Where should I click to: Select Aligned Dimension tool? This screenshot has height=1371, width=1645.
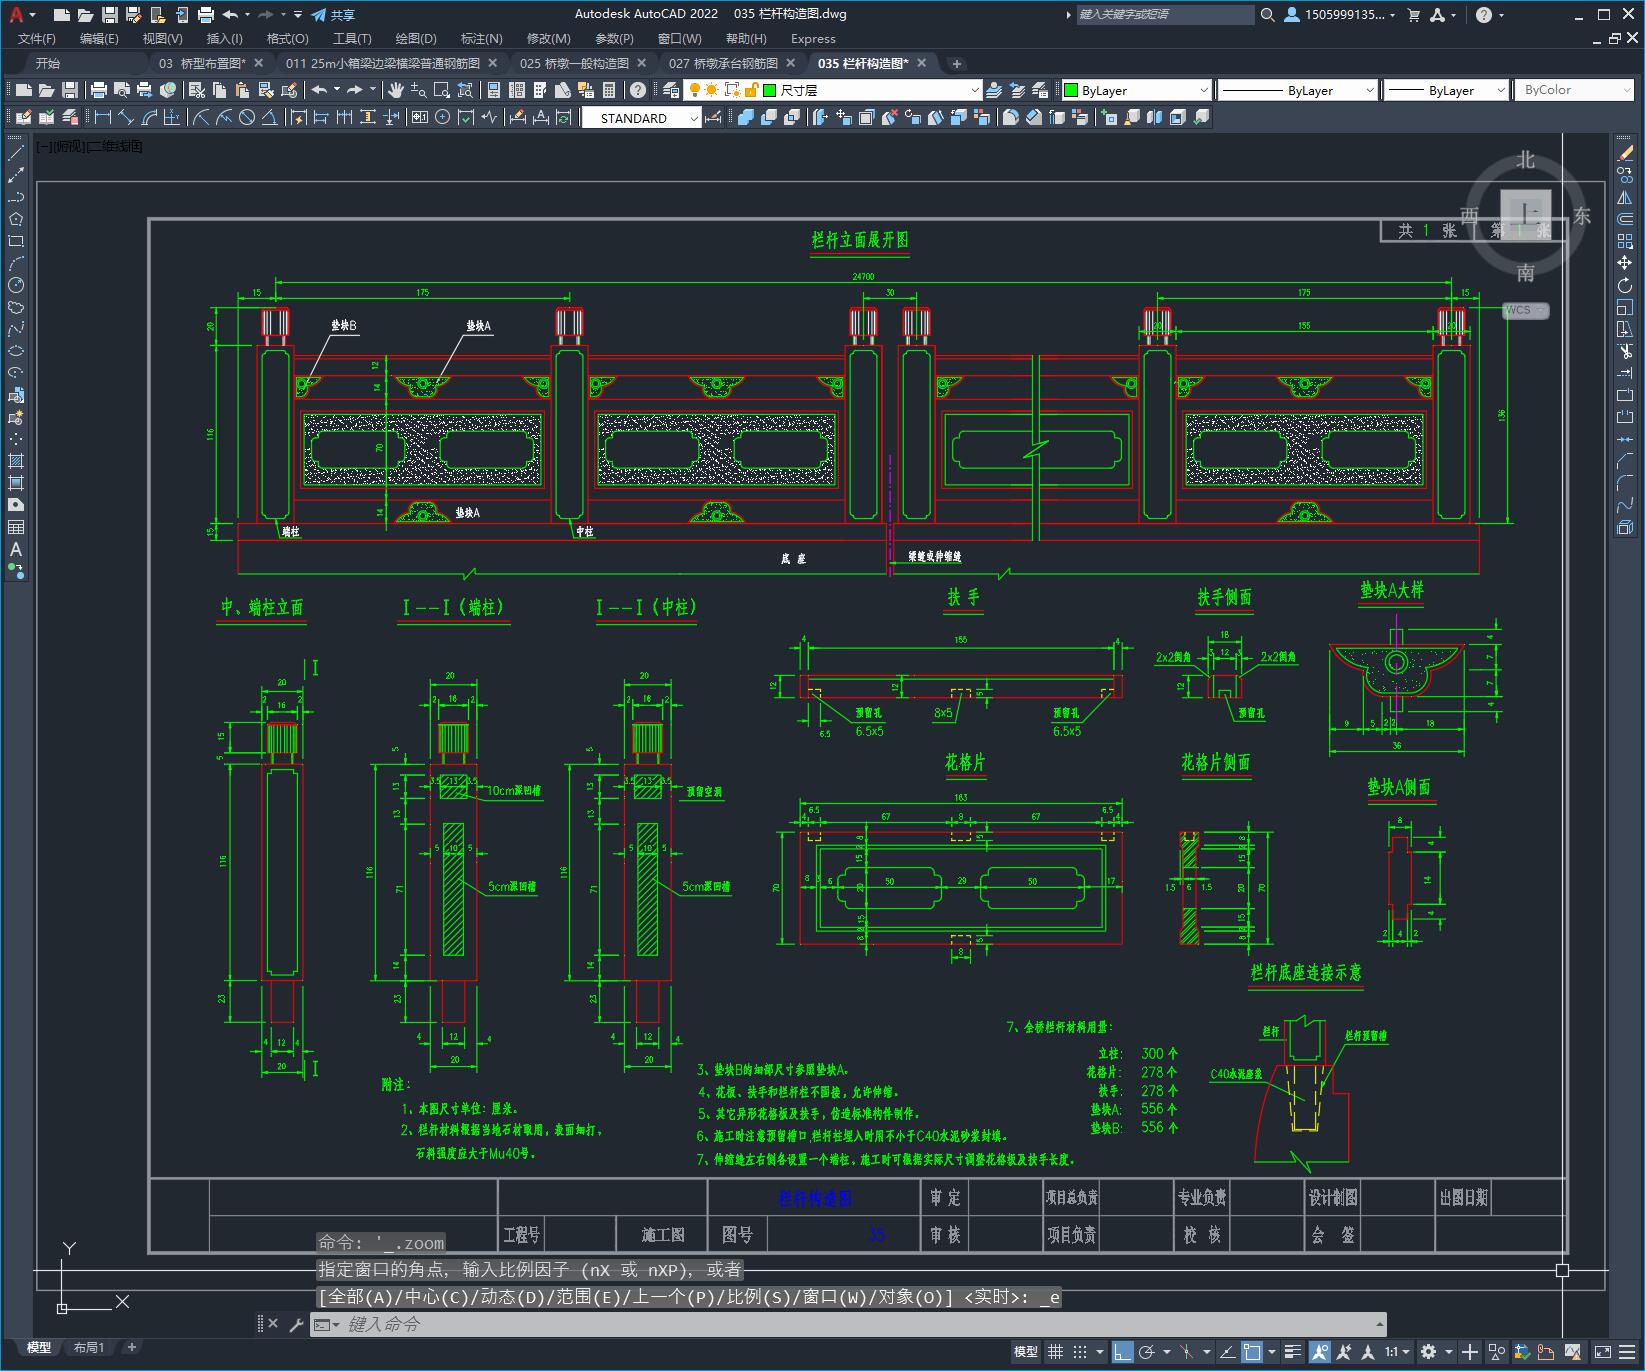tap(126, 117)
